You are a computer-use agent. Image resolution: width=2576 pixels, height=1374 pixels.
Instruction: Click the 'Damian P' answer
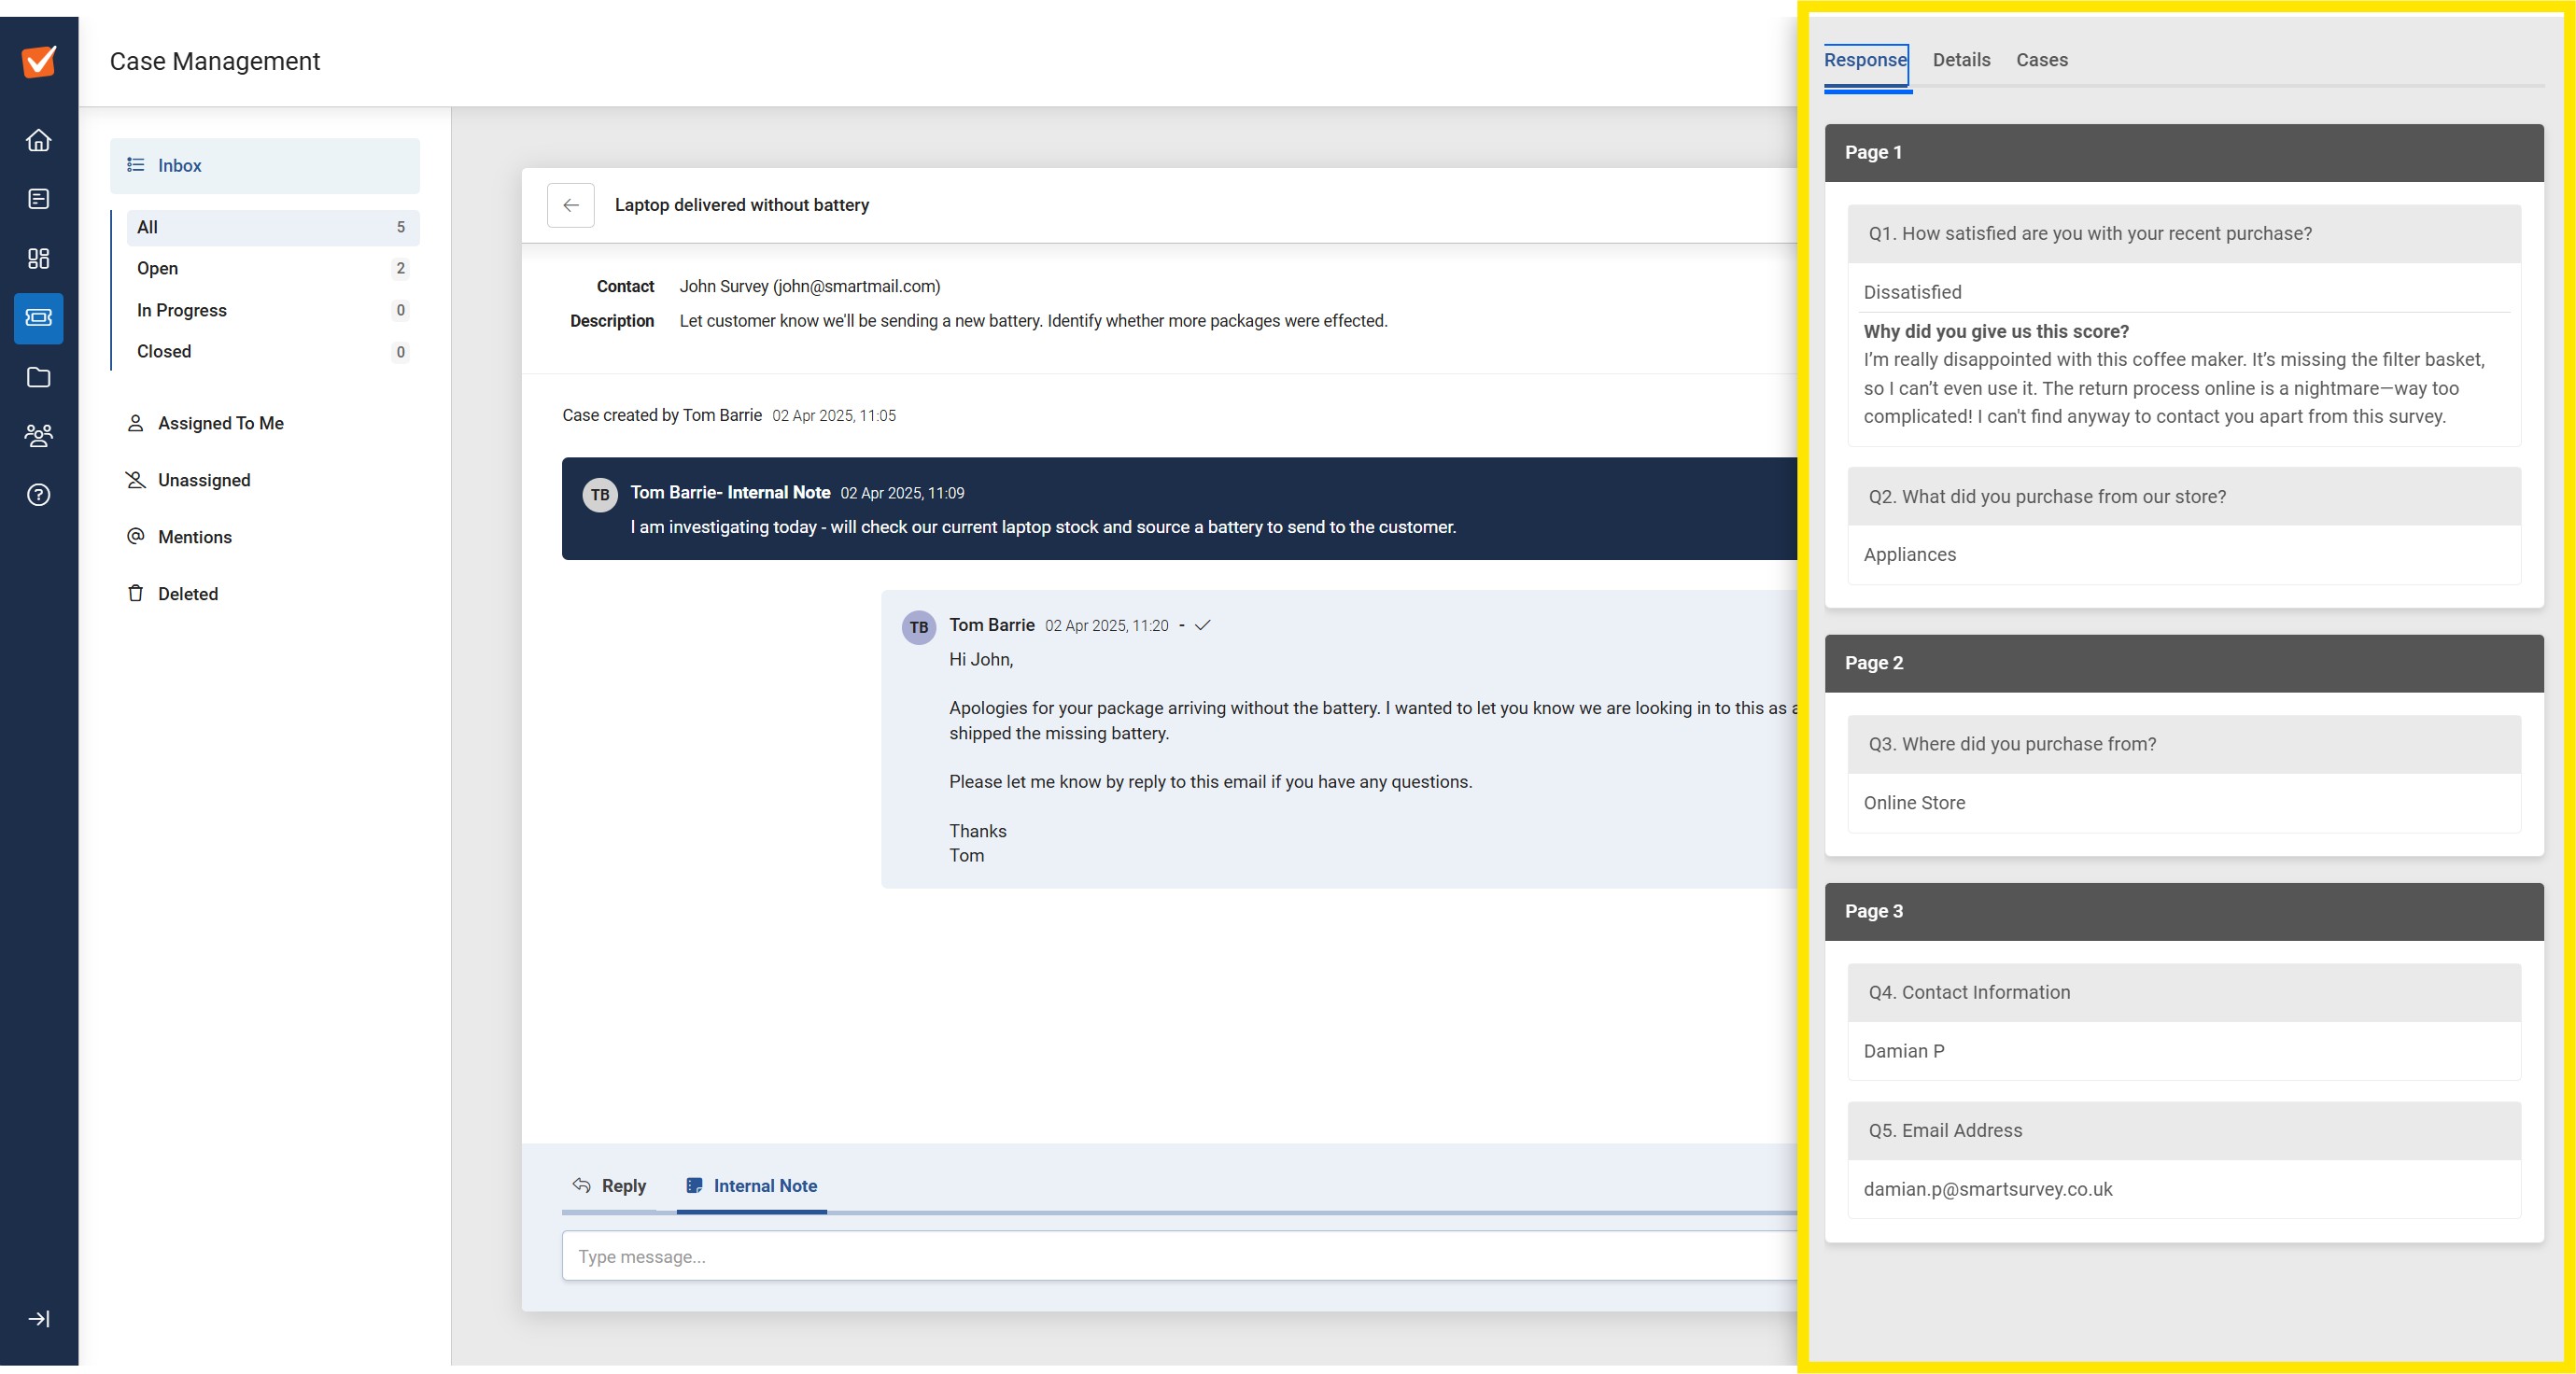click(1904, 1052)
